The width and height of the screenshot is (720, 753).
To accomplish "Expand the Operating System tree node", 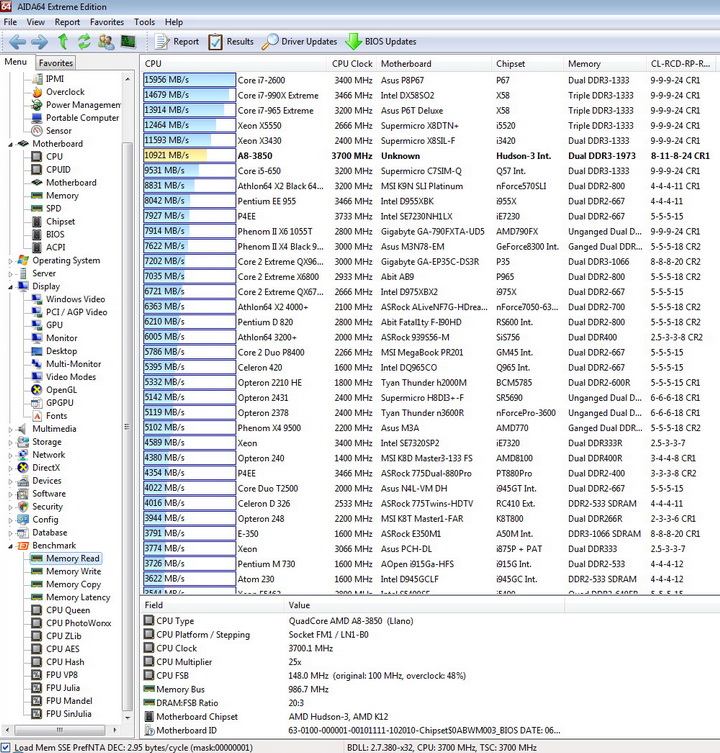I will (x=11, y=261).
